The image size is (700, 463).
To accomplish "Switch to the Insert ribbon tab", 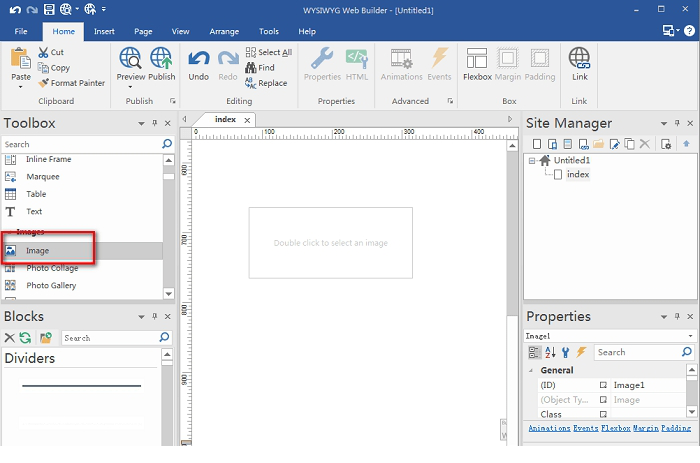I will coord(104,31).
